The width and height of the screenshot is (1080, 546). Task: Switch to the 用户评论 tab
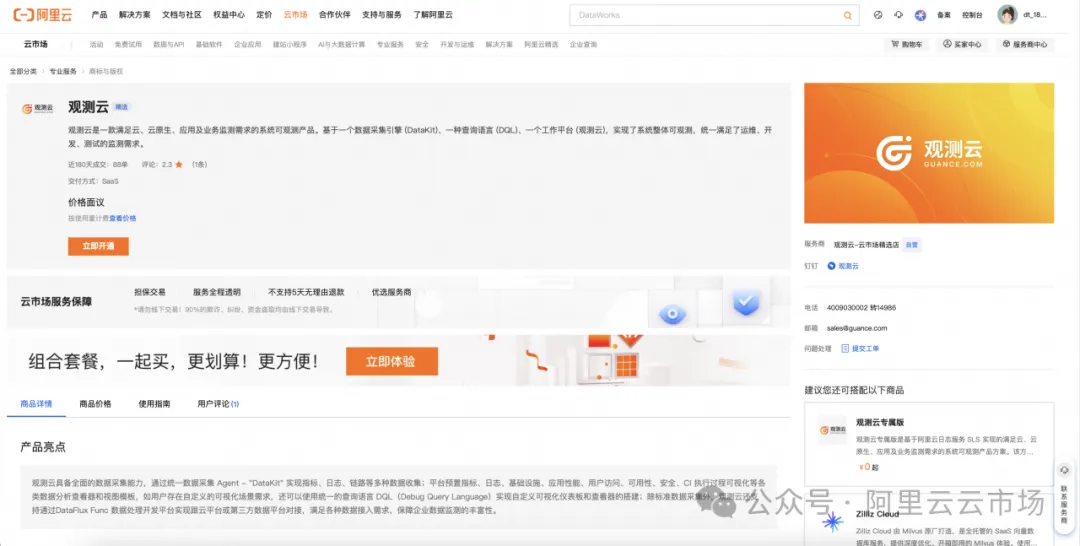tap(218, 404)
